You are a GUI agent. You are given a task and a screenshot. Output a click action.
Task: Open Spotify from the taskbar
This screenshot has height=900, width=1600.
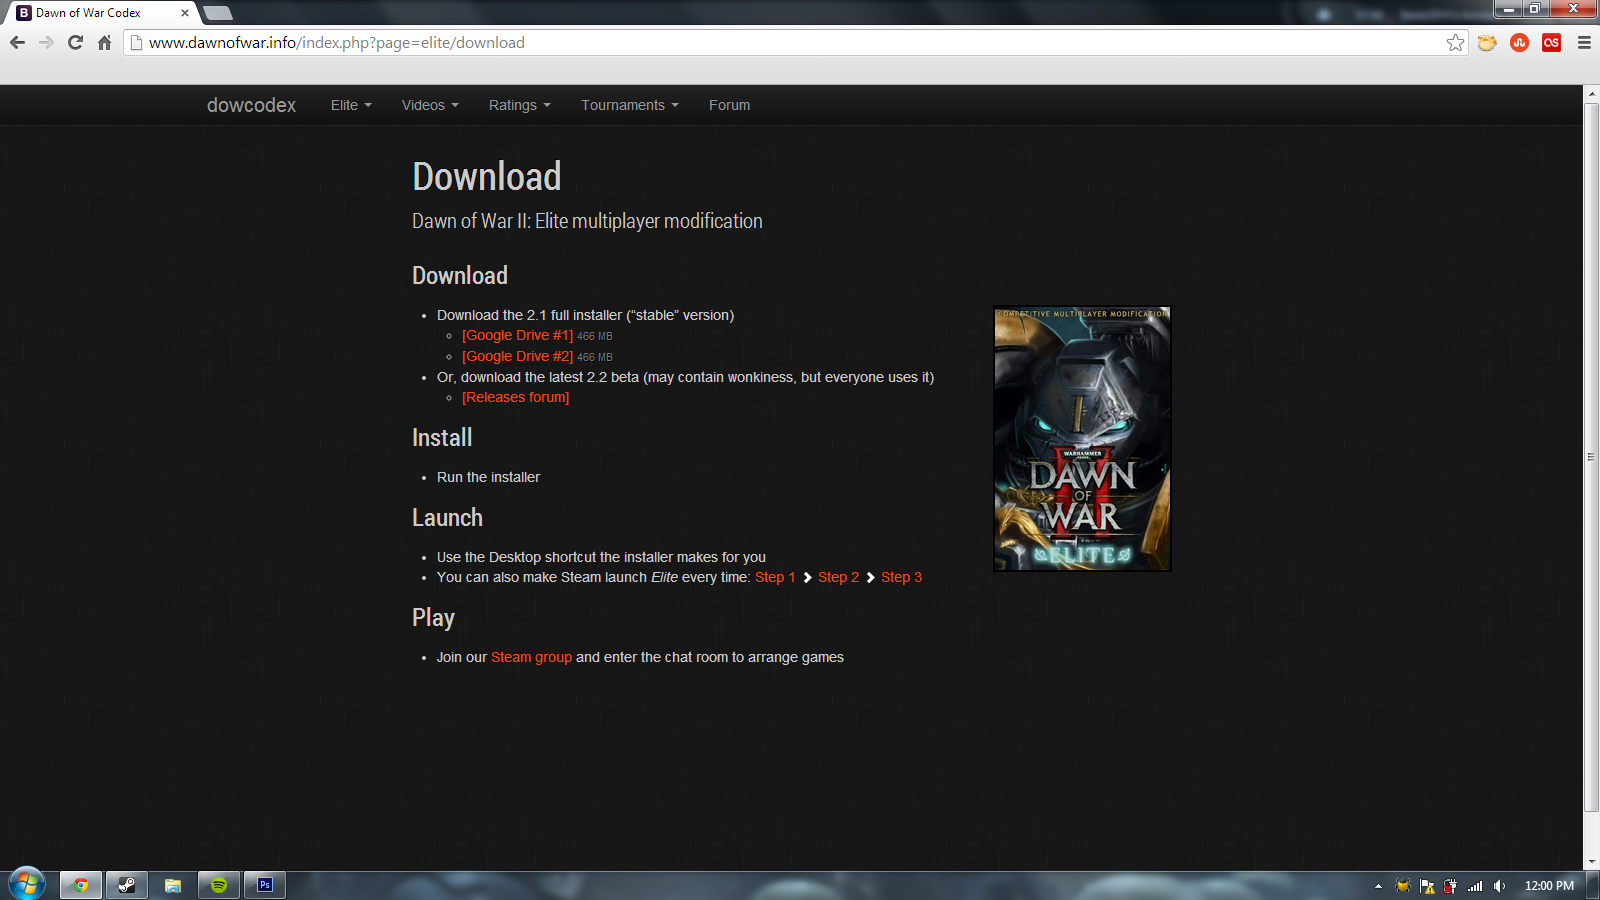point(219,885)
